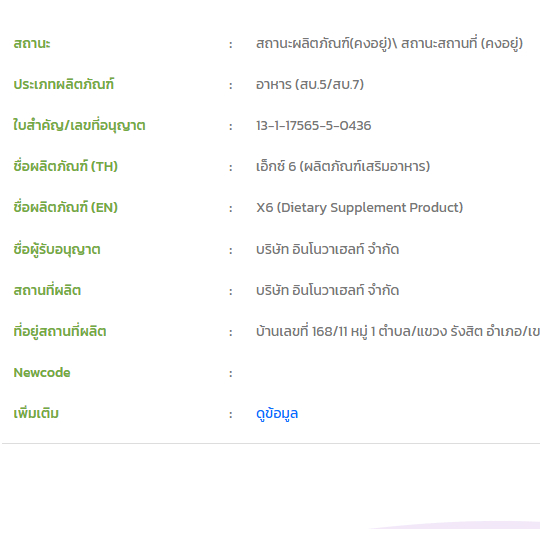Select the manufacturer name under สถานที่ผลิต

tap(328, 290)
